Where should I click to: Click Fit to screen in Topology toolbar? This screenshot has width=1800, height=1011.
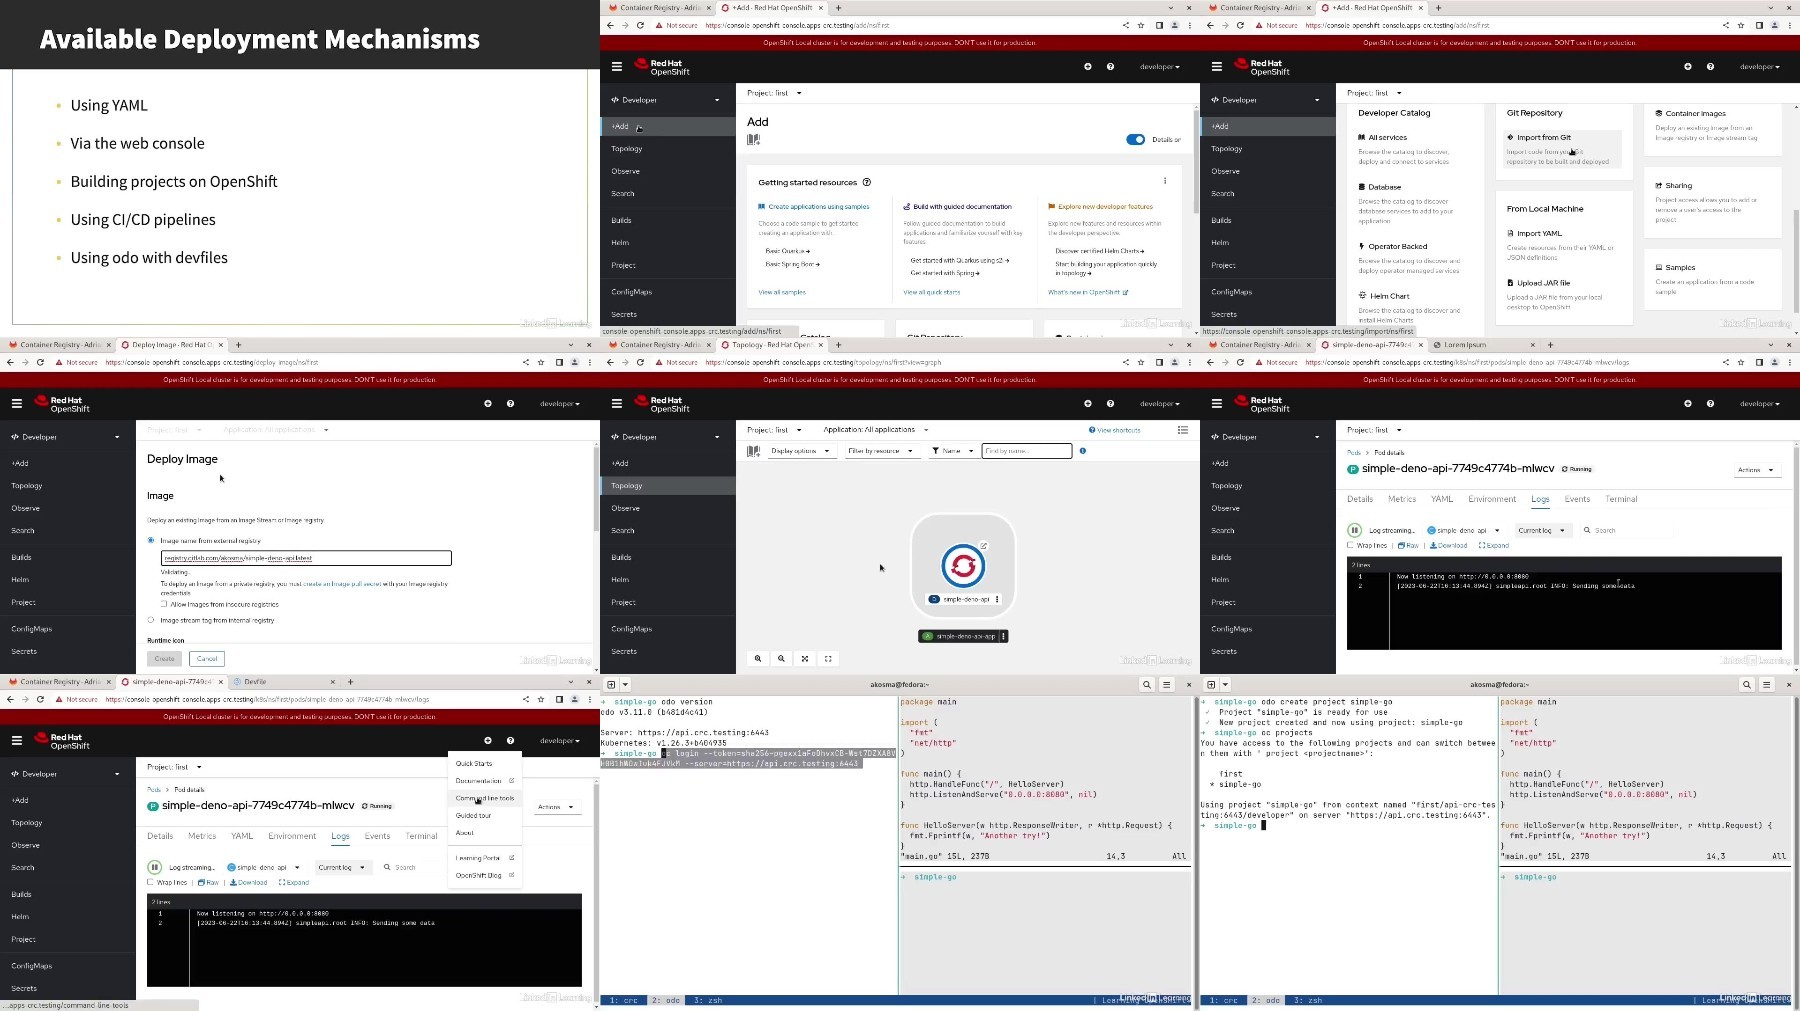click(x=805, y=659)
